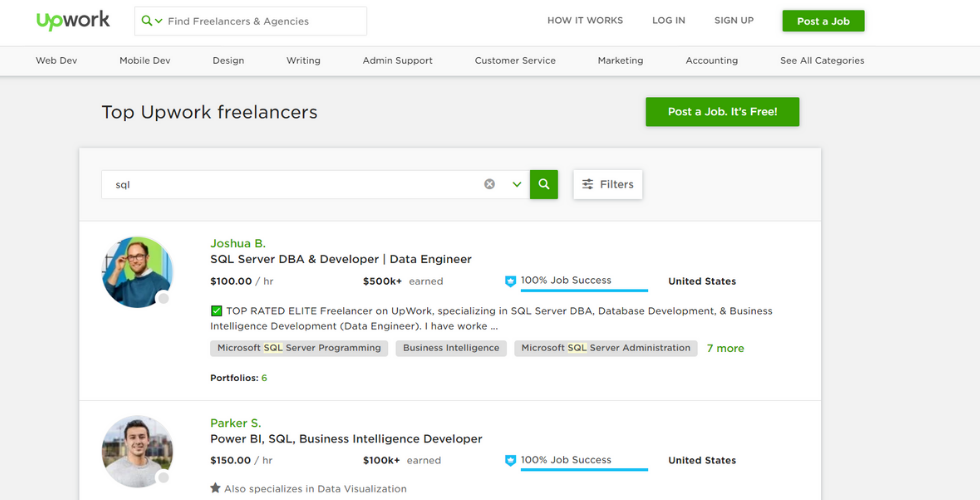
Task: Click Parker S.'s $150.00 / hr rate
Action: (242, 461)
